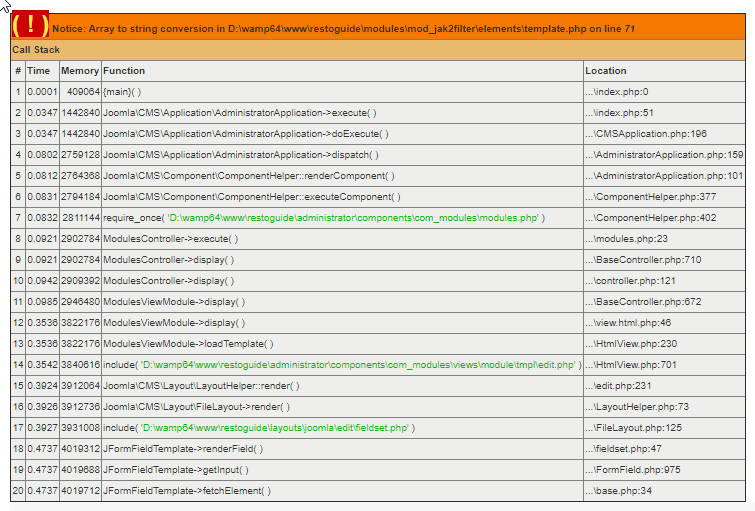
Task: Select ModulesViewModule->display( ) in row 12
Action: [x=342, y=323]
